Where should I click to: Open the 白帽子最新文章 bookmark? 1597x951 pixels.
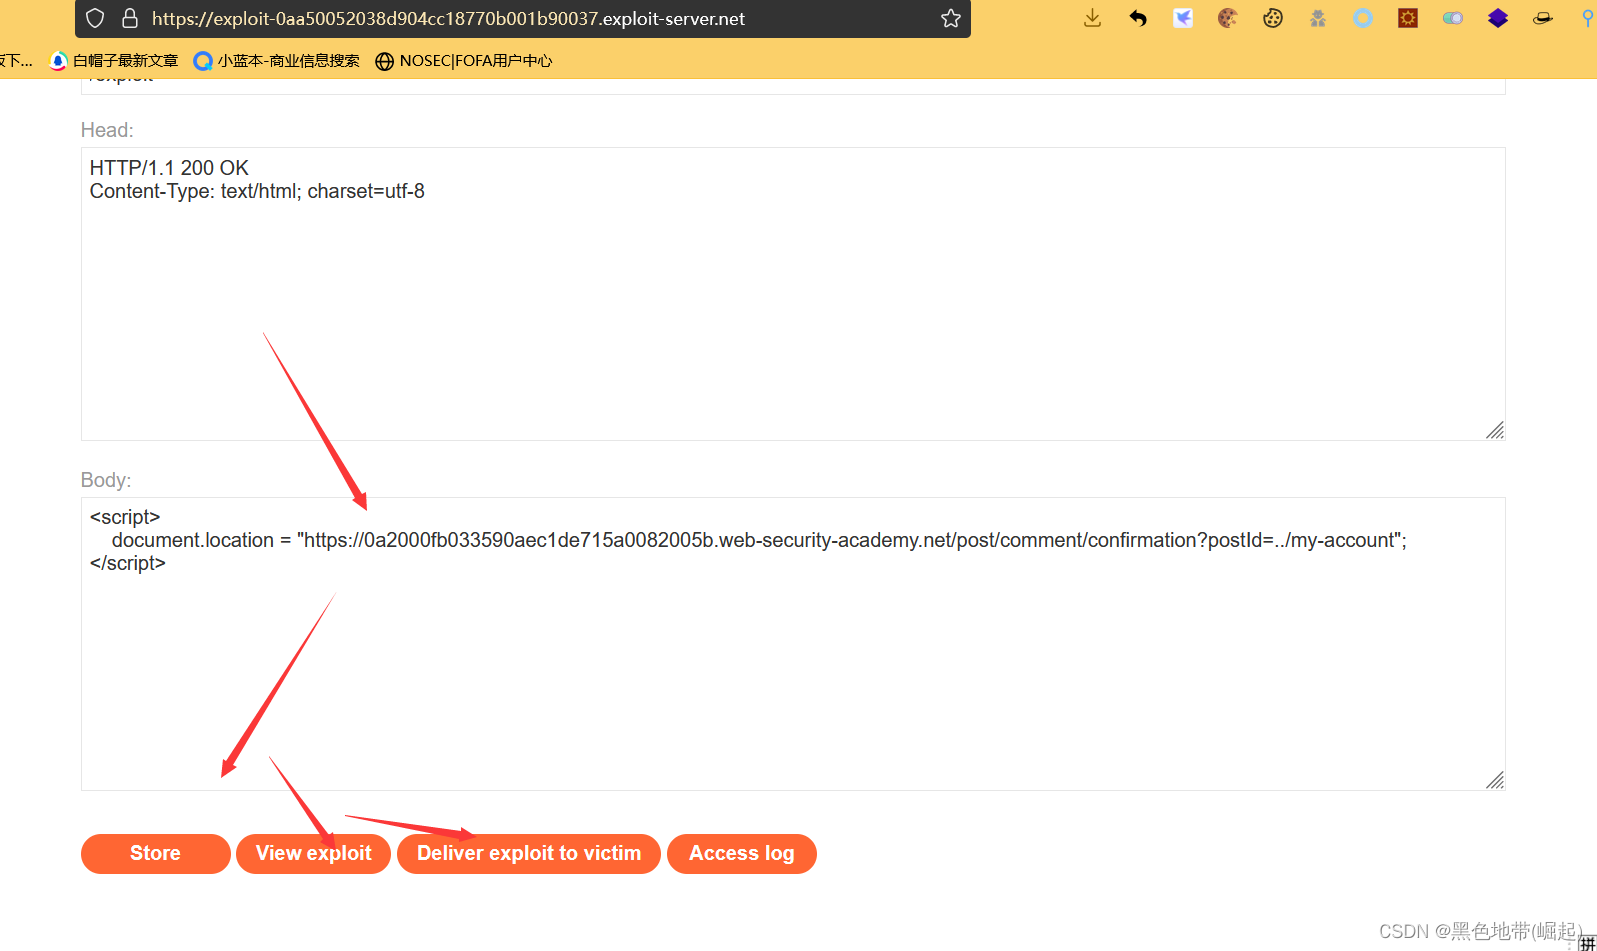[114, 61]
